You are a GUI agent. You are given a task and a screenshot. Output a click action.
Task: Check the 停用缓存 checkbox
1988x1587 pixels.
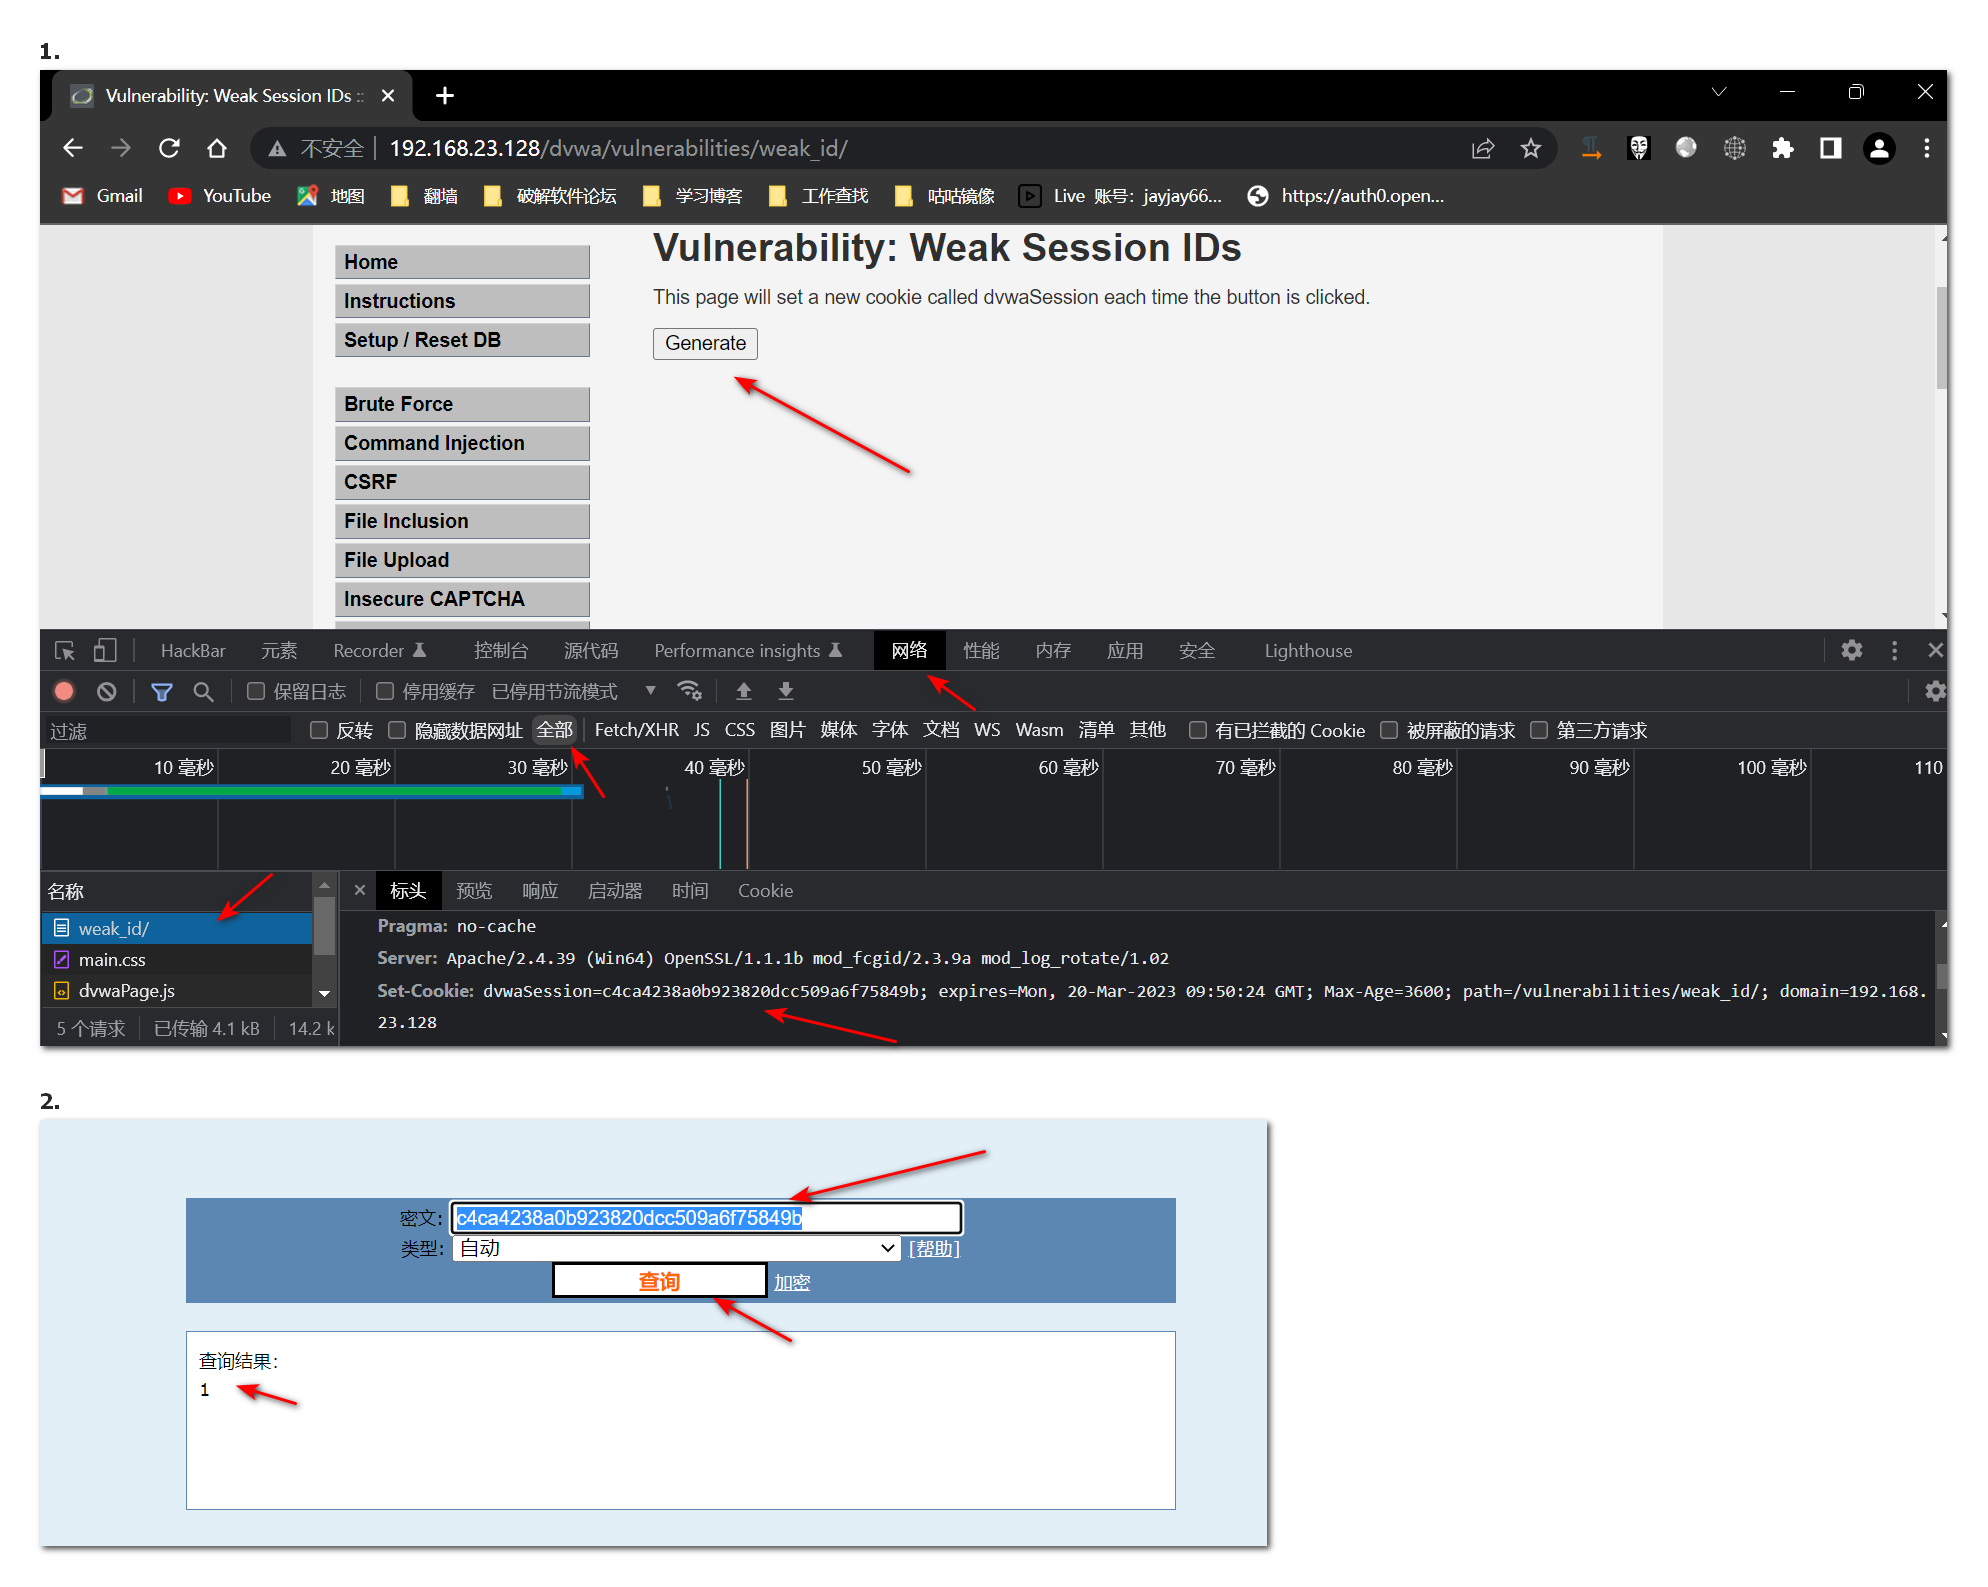coord(385,691)
